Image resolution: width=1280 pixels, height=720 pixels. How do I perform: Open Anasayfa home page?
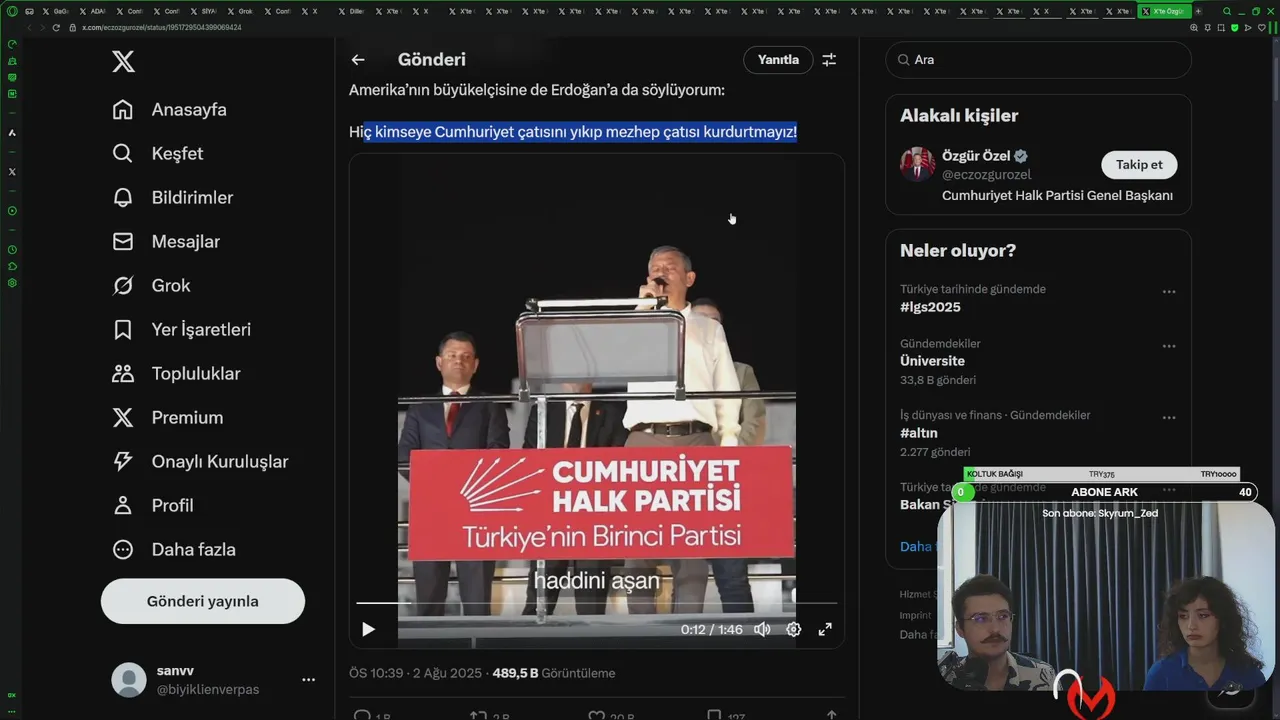pyautogui.click(x=169, y=110)
